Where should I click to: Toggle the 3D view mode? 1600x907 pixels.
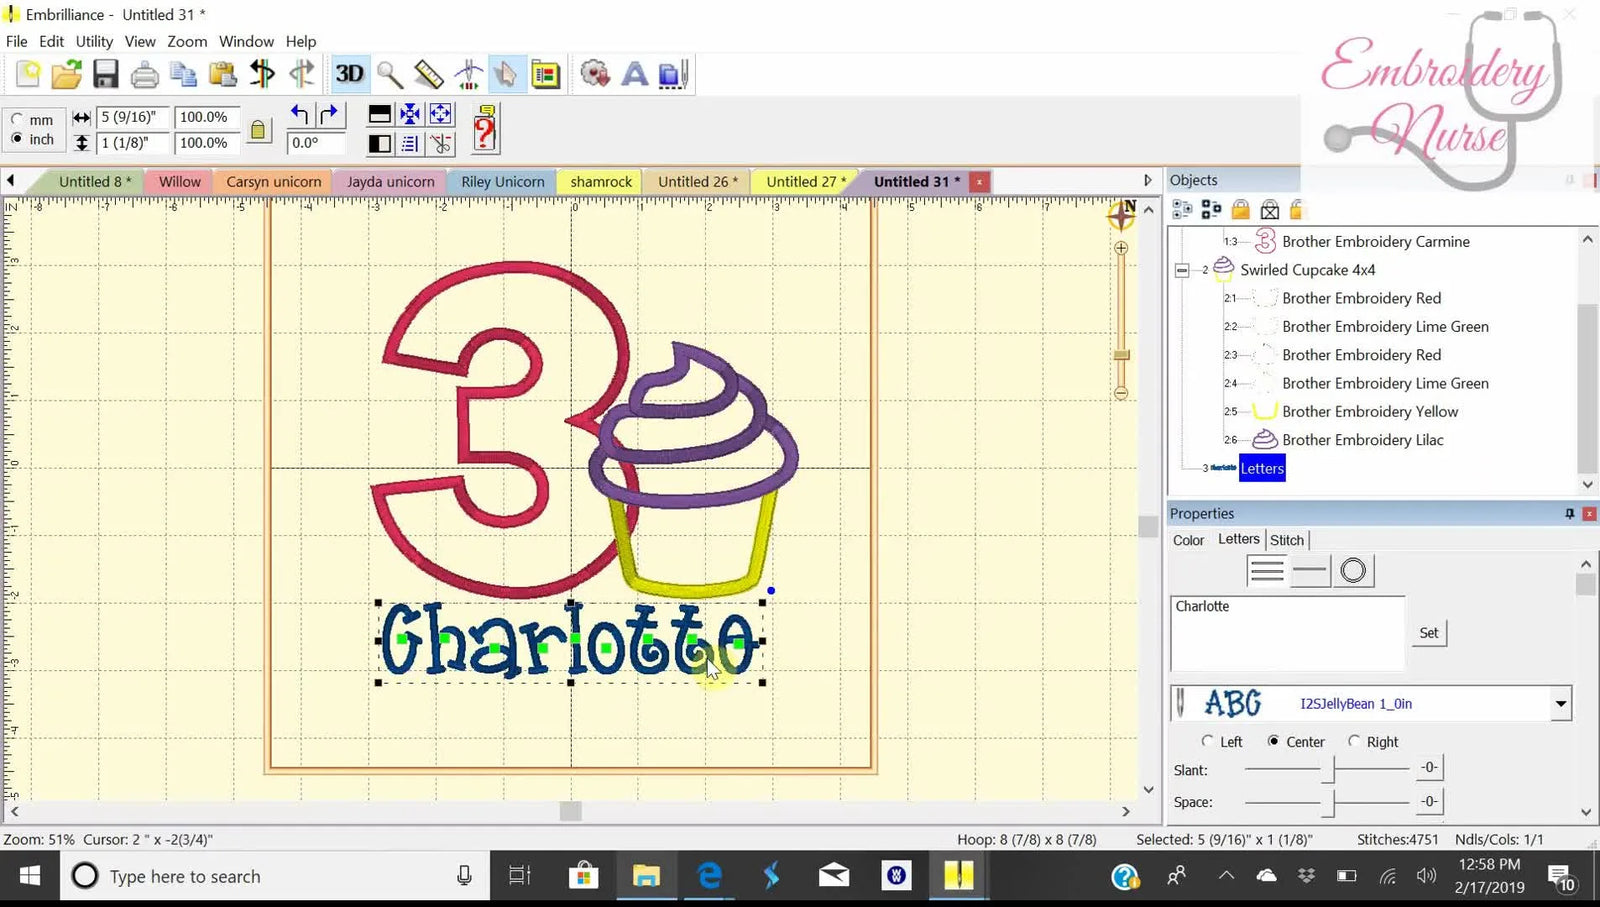click(x=349, y=74)
